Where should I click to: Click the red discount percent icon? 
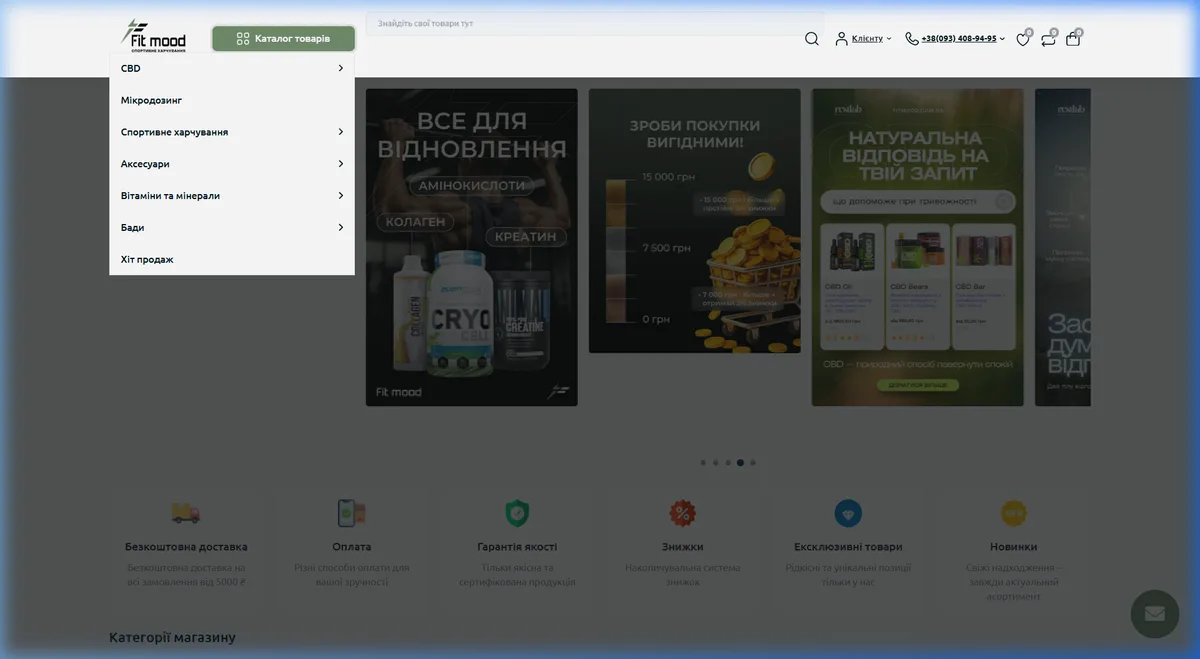pos(683,513)
